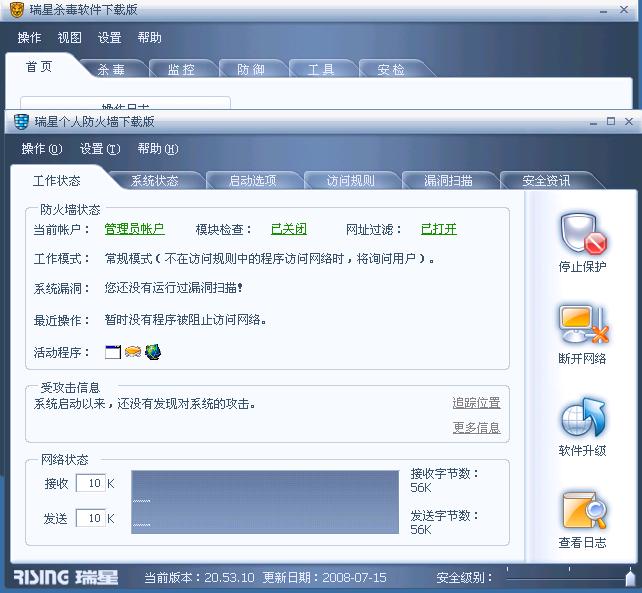Open antivirus window 操作 menu
The image size is (642, 593).
tap(29, 38)
